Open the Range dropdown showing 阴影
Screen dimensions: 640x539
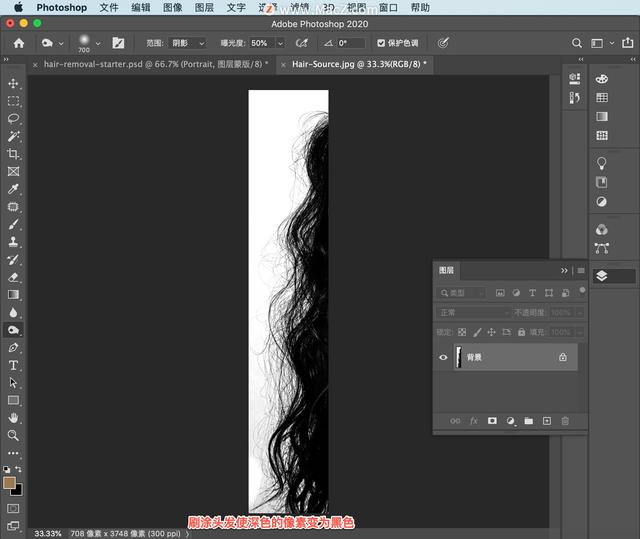click(188, 43)
